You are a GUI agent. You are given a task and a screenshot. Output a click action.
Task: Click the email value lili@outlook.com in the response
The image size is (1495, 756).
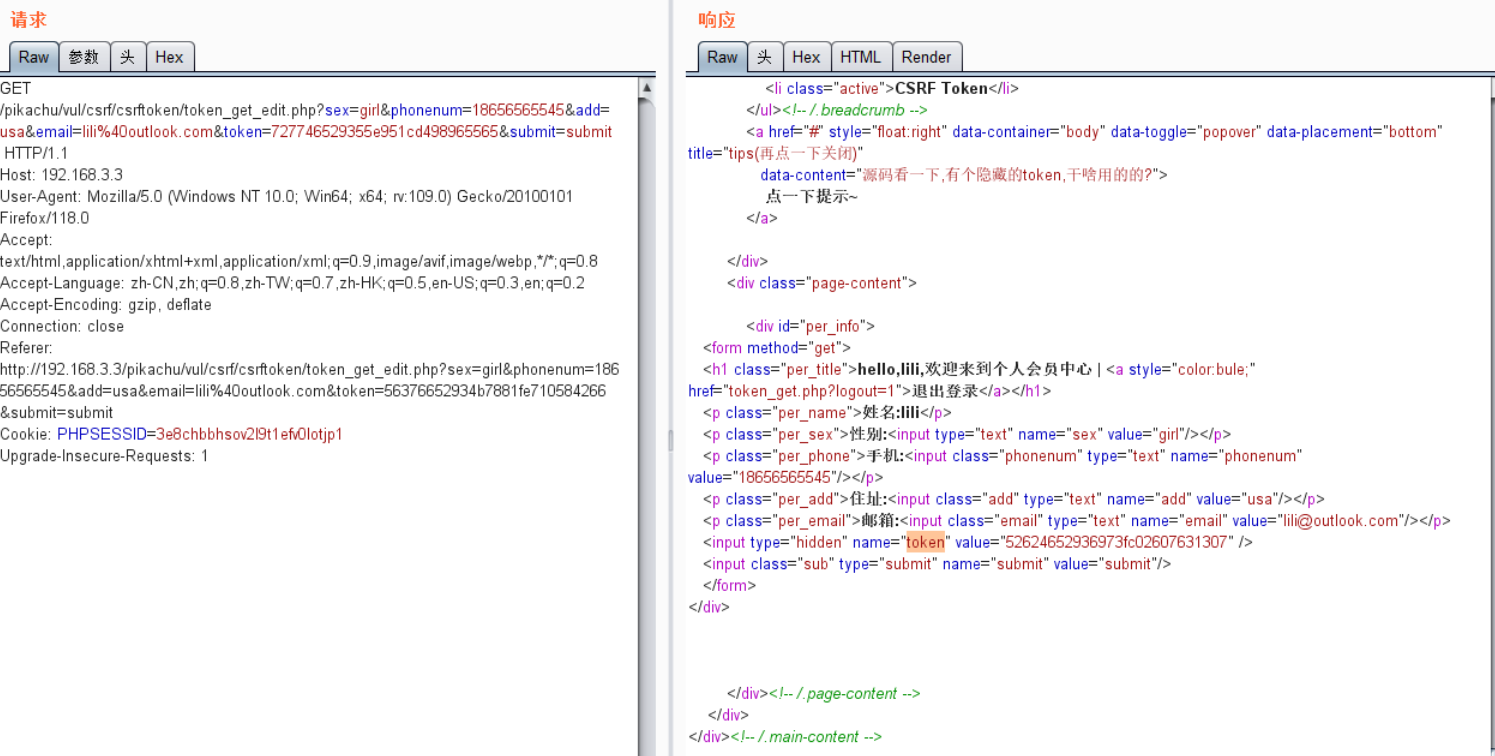click(x=1340, y=520)
